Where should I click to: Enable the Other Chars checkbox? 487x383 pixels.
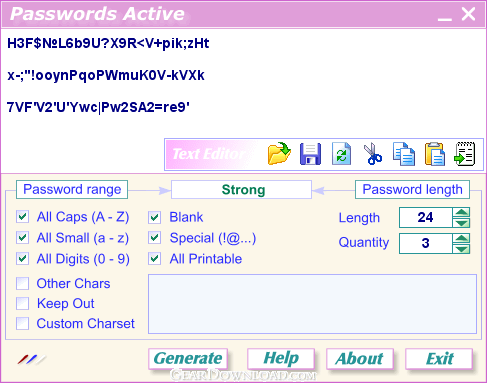[x=22, y=283]
